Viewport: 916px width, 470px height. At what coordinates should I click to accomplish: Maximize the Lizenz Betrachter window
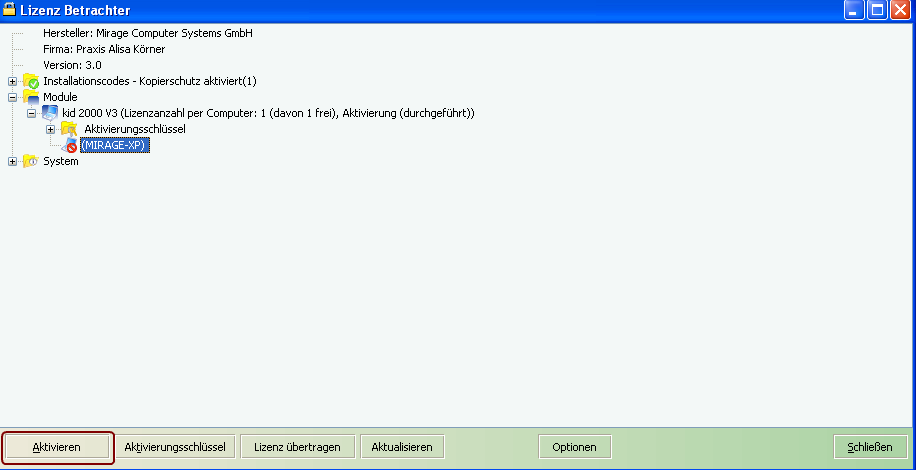coord(877,10)
